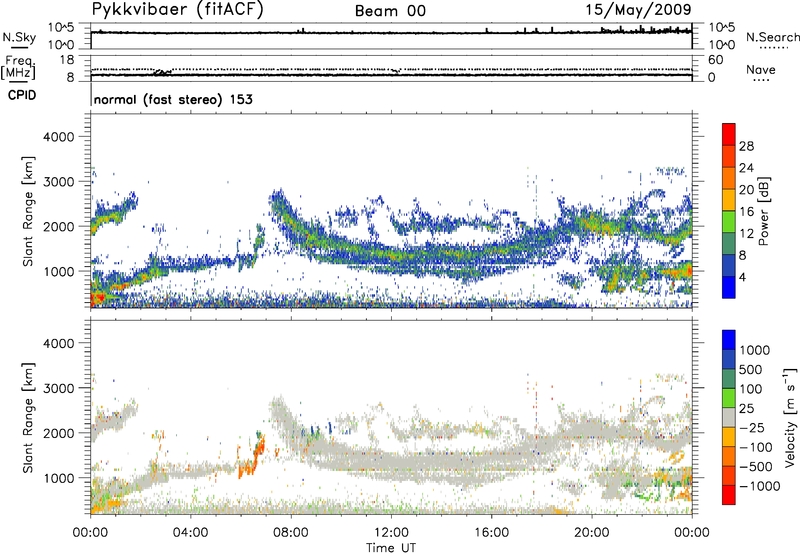
Task: Click the '12:00' time tick label
Action: coord(391,533)
